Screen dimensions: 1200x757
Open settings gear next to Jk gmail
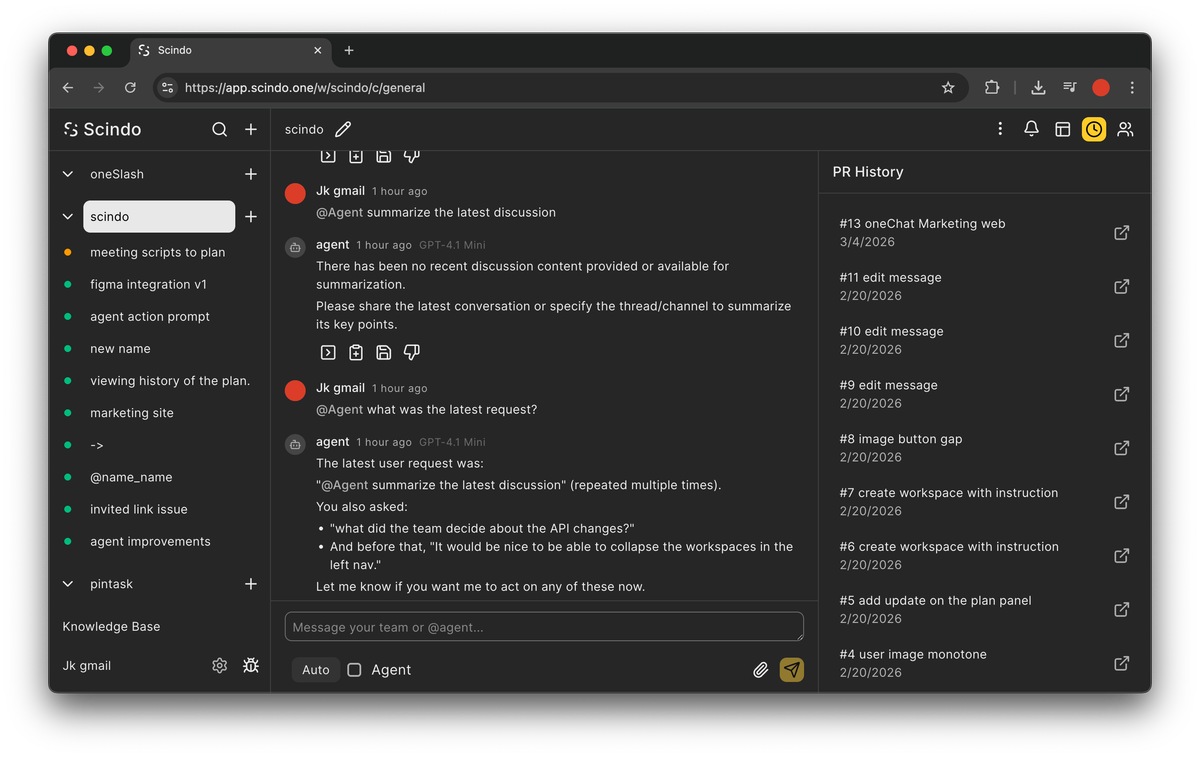click(219, 665)
